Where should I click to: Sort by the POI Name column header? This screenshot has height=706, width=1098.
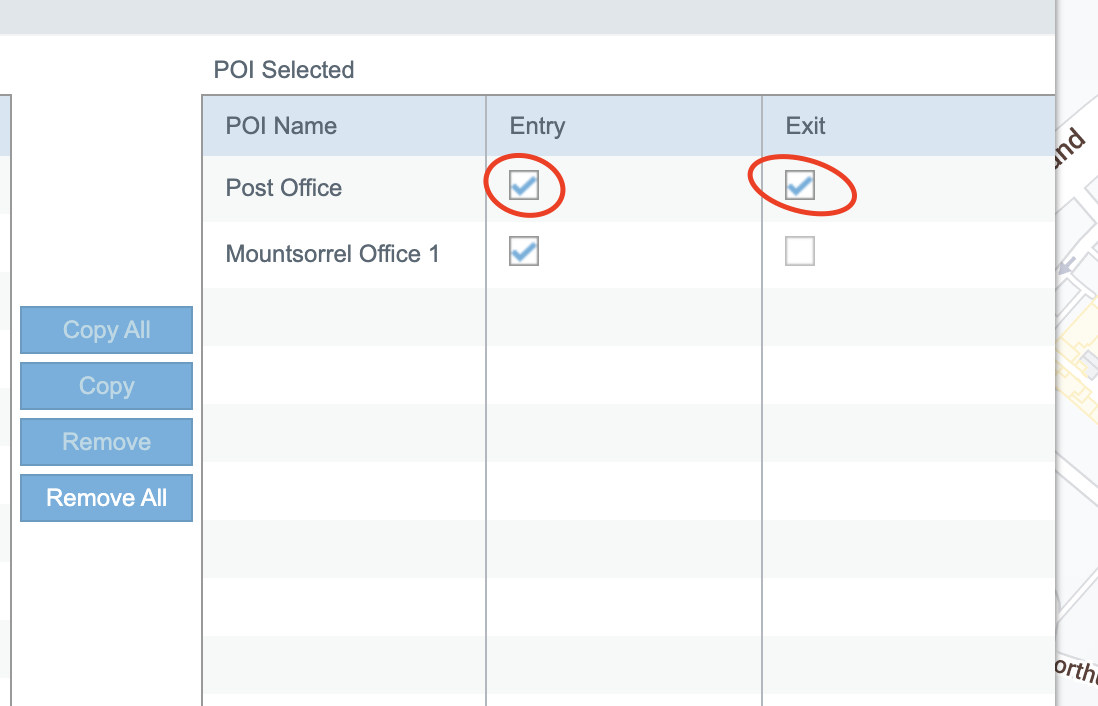click(281, 126)
